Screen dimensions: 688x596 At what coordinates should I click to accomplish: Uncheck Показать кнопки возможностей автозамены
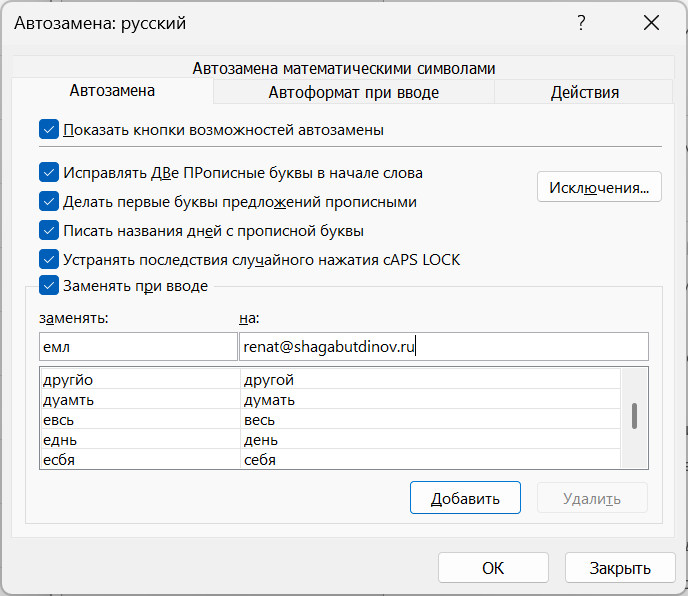pos(49,129)
